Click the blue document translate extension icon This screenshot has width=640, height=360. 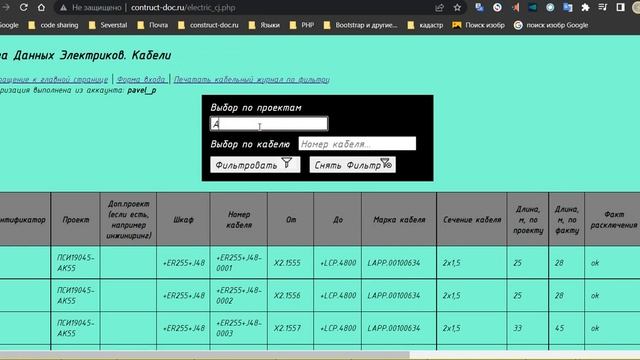(x=568, y=7)
